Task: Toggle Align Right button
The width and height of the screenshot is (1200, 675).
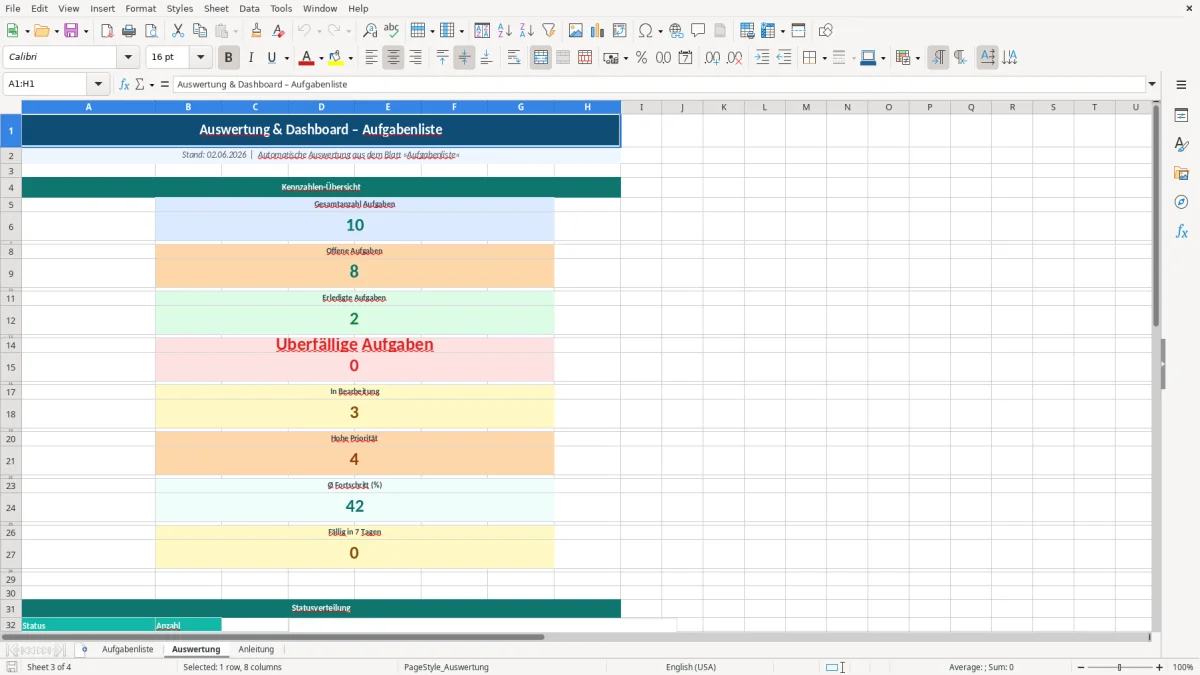Action: pos(415,58)
